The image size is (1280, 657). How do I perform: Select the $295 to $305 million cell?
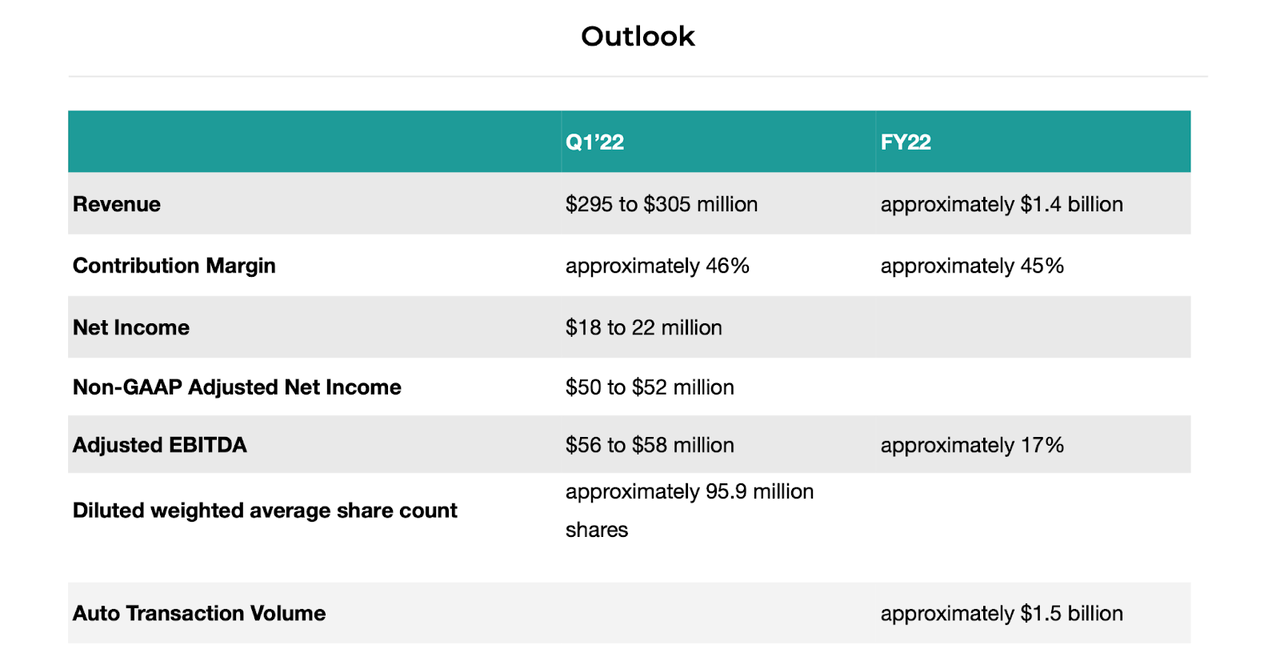[661, 204]
